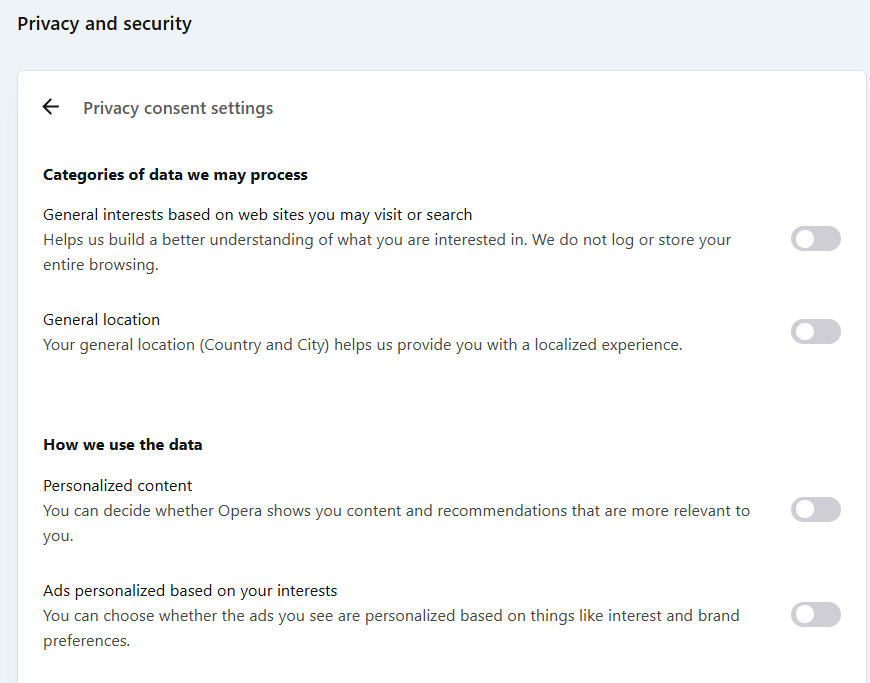The width and height of the screenshot is (870, 683).
Task: Click the Country and City location description text
Action: 363,345
